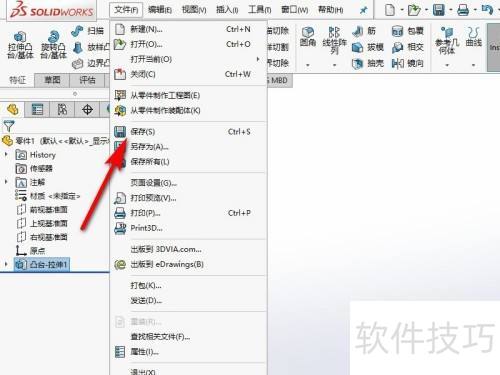500x375 pixels.
Task: Select the 镜向 mirror tool
Action: 407,63
